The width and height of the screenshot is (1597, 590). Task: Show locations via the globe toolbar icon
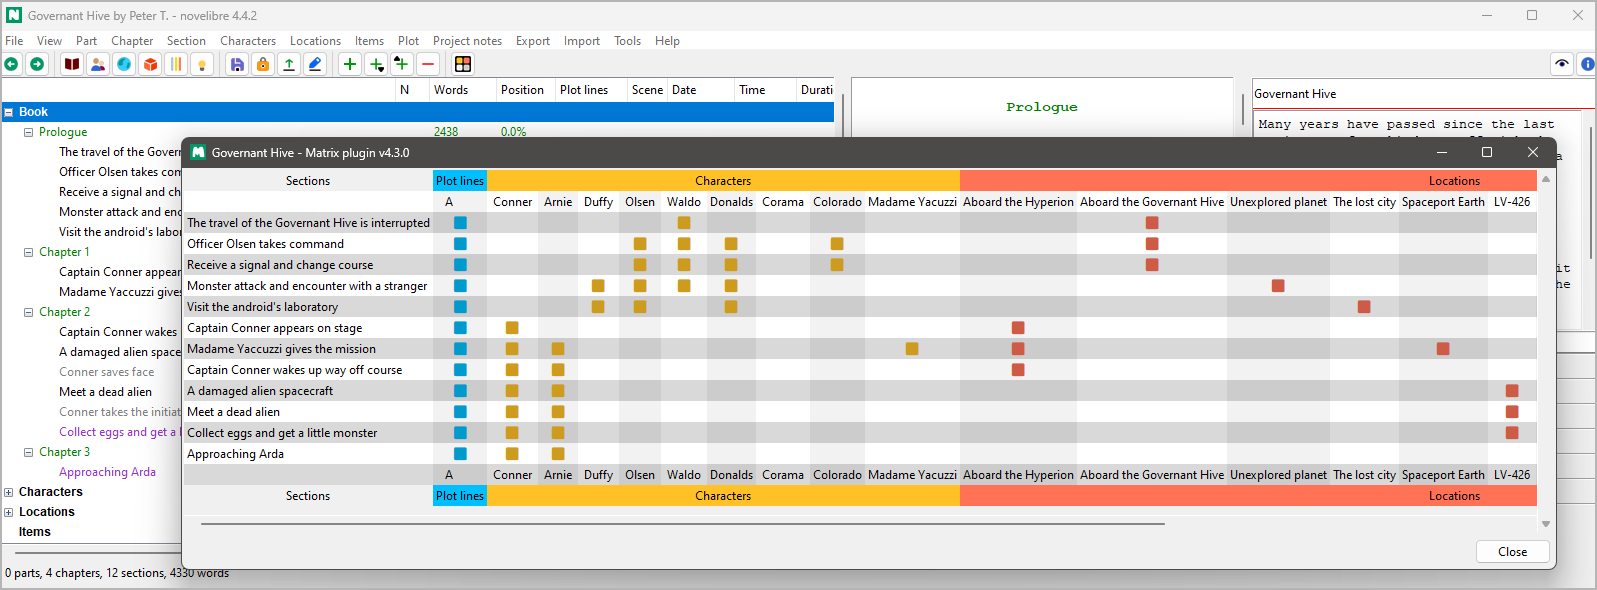click(124, 64)
